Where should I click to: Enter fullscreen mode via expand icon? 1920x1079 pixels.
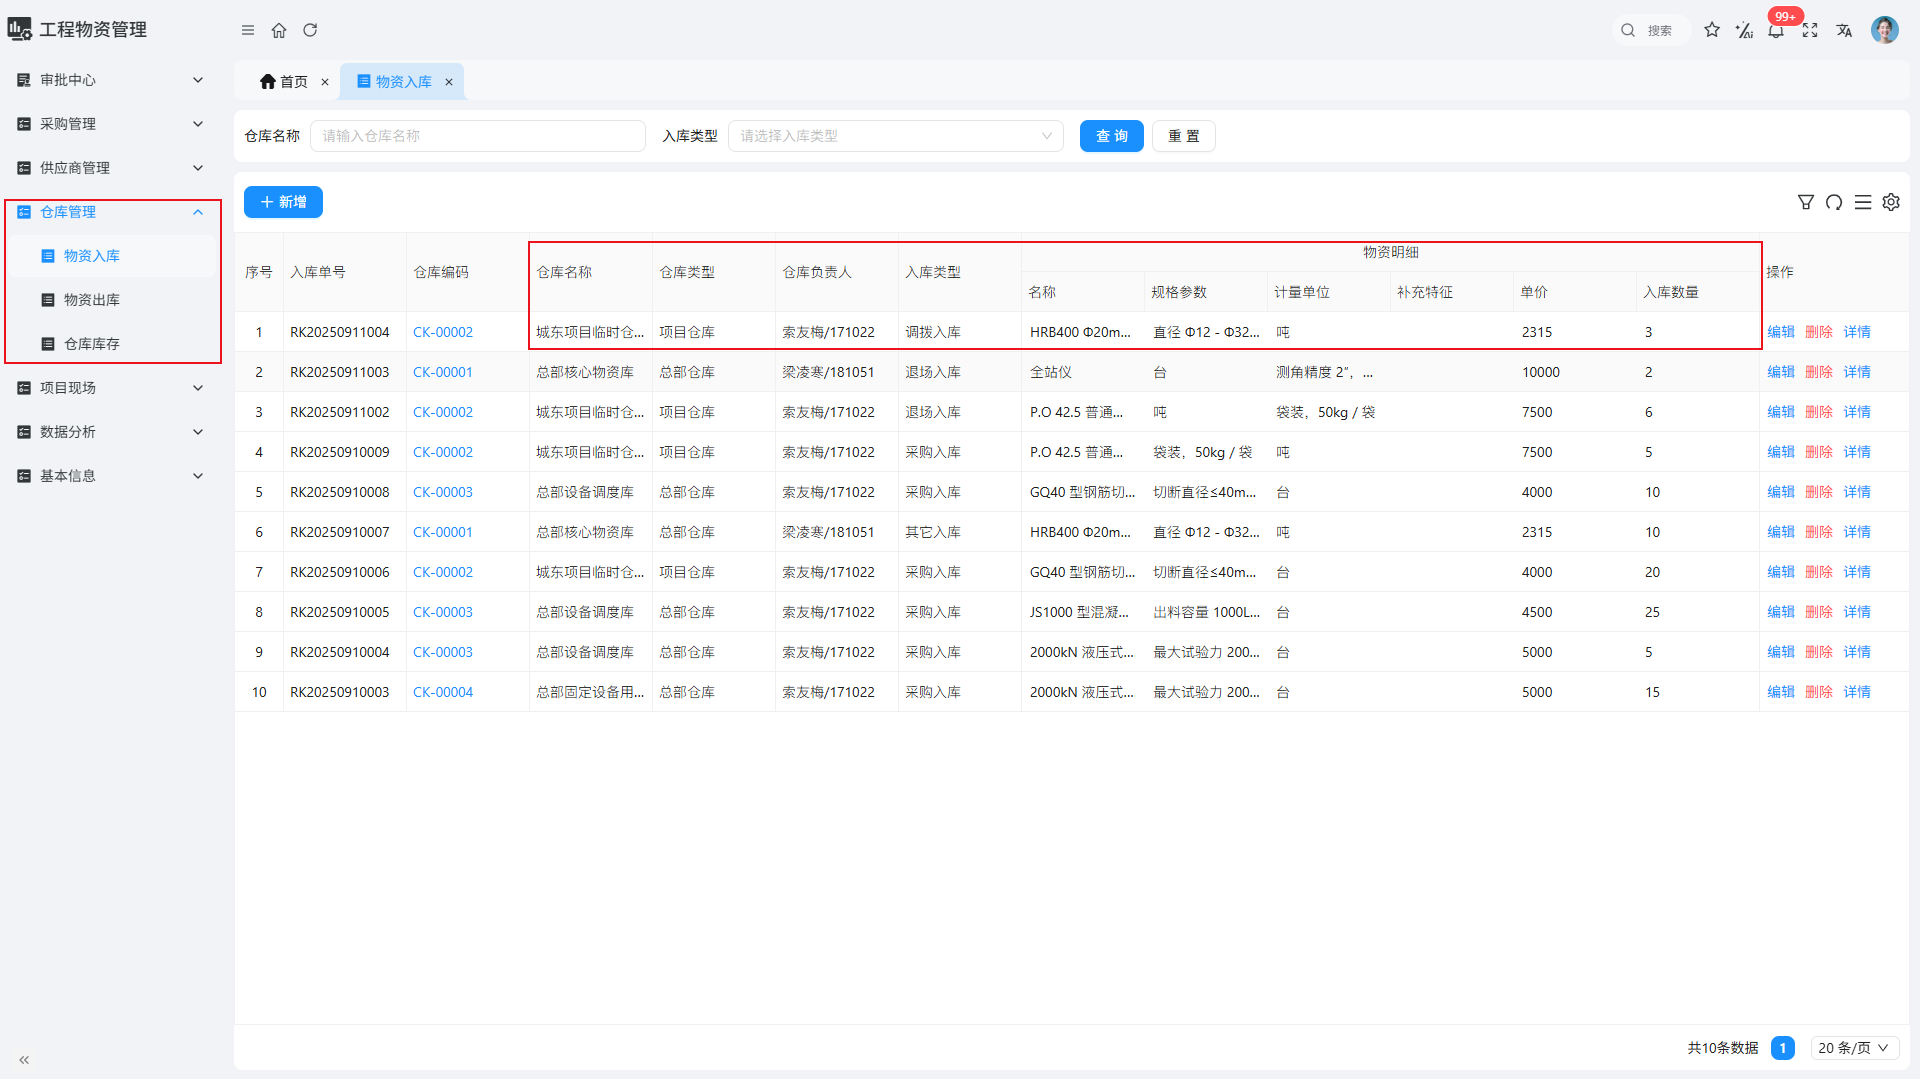pos(1810,30)
